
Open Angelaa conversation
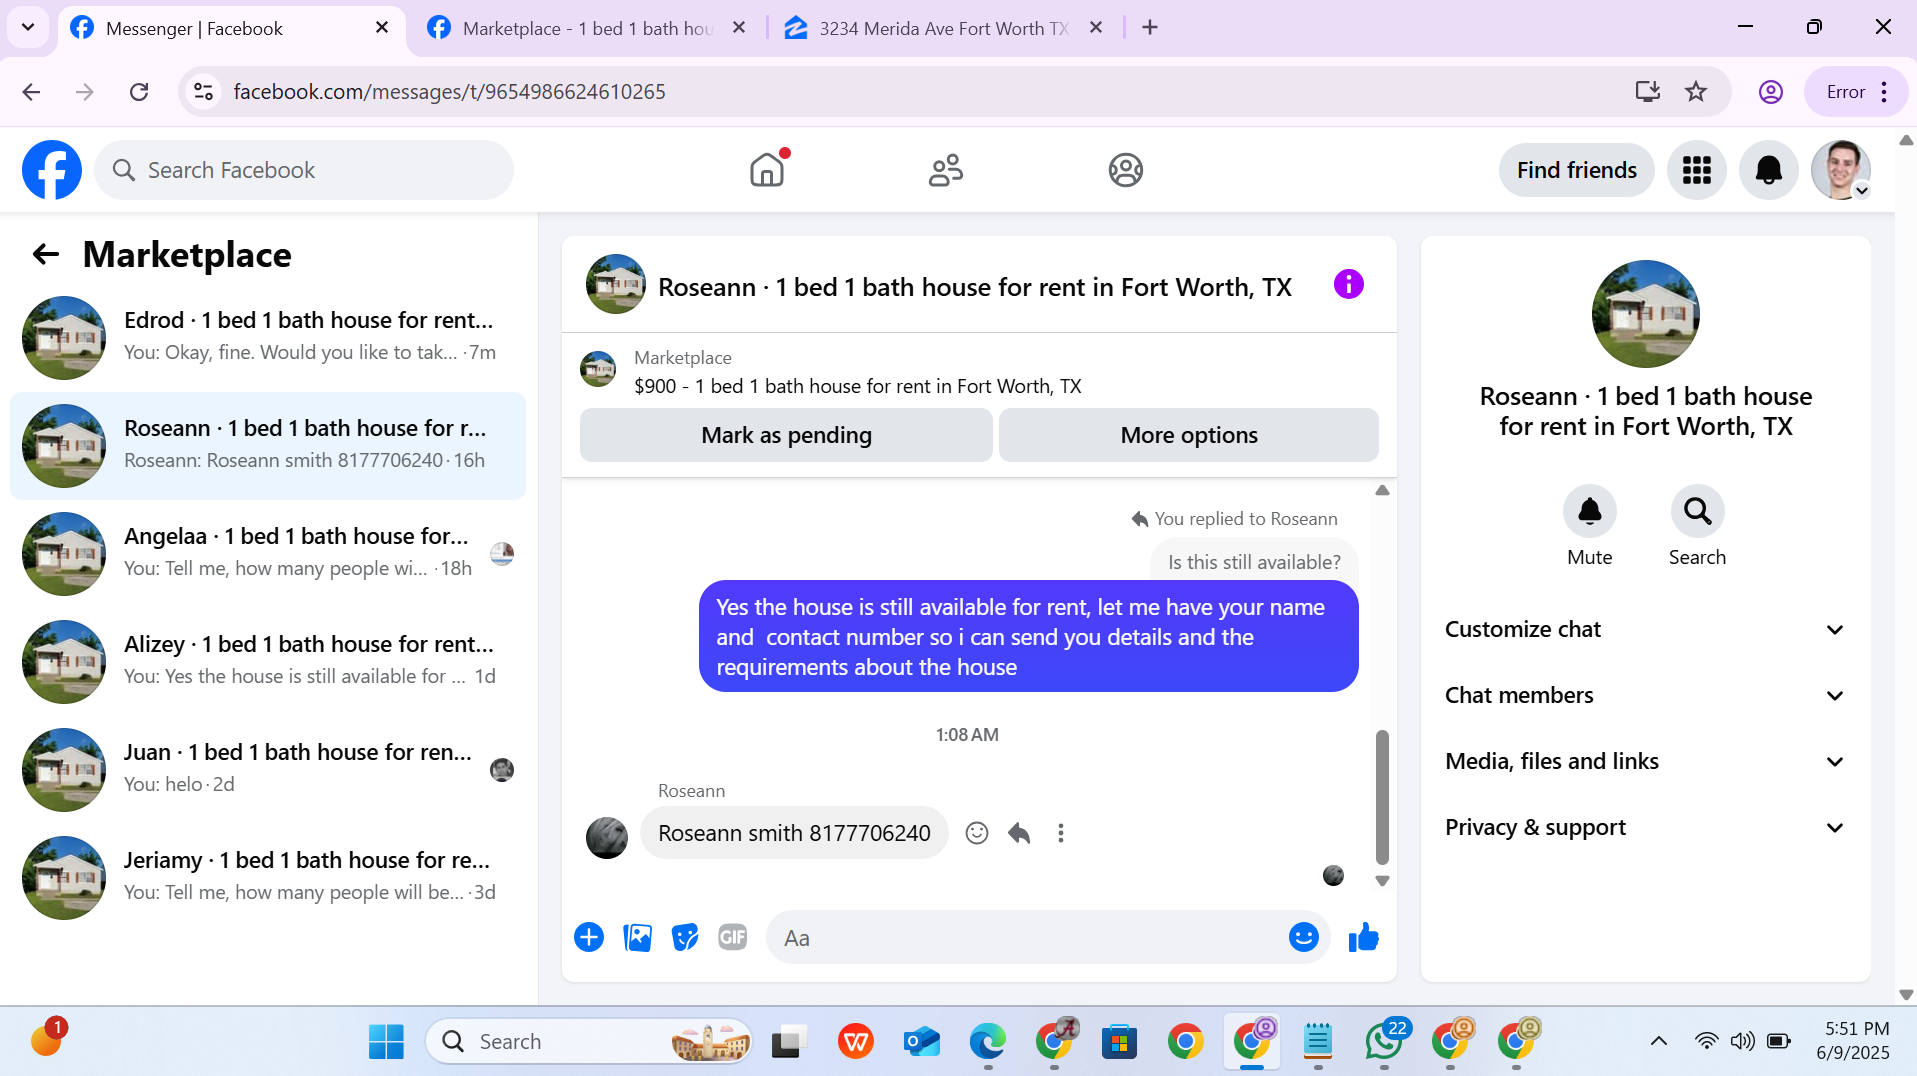pos(268,554)
